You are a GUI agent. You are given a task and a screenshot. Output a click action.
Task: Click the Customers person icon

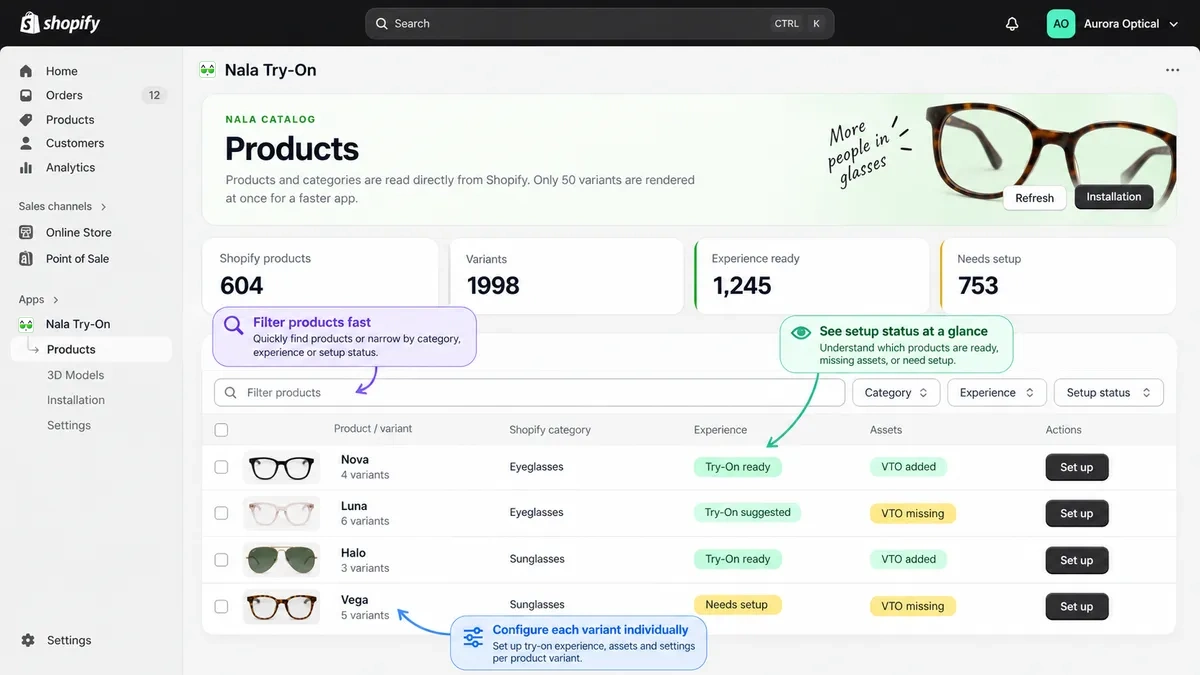26,143
